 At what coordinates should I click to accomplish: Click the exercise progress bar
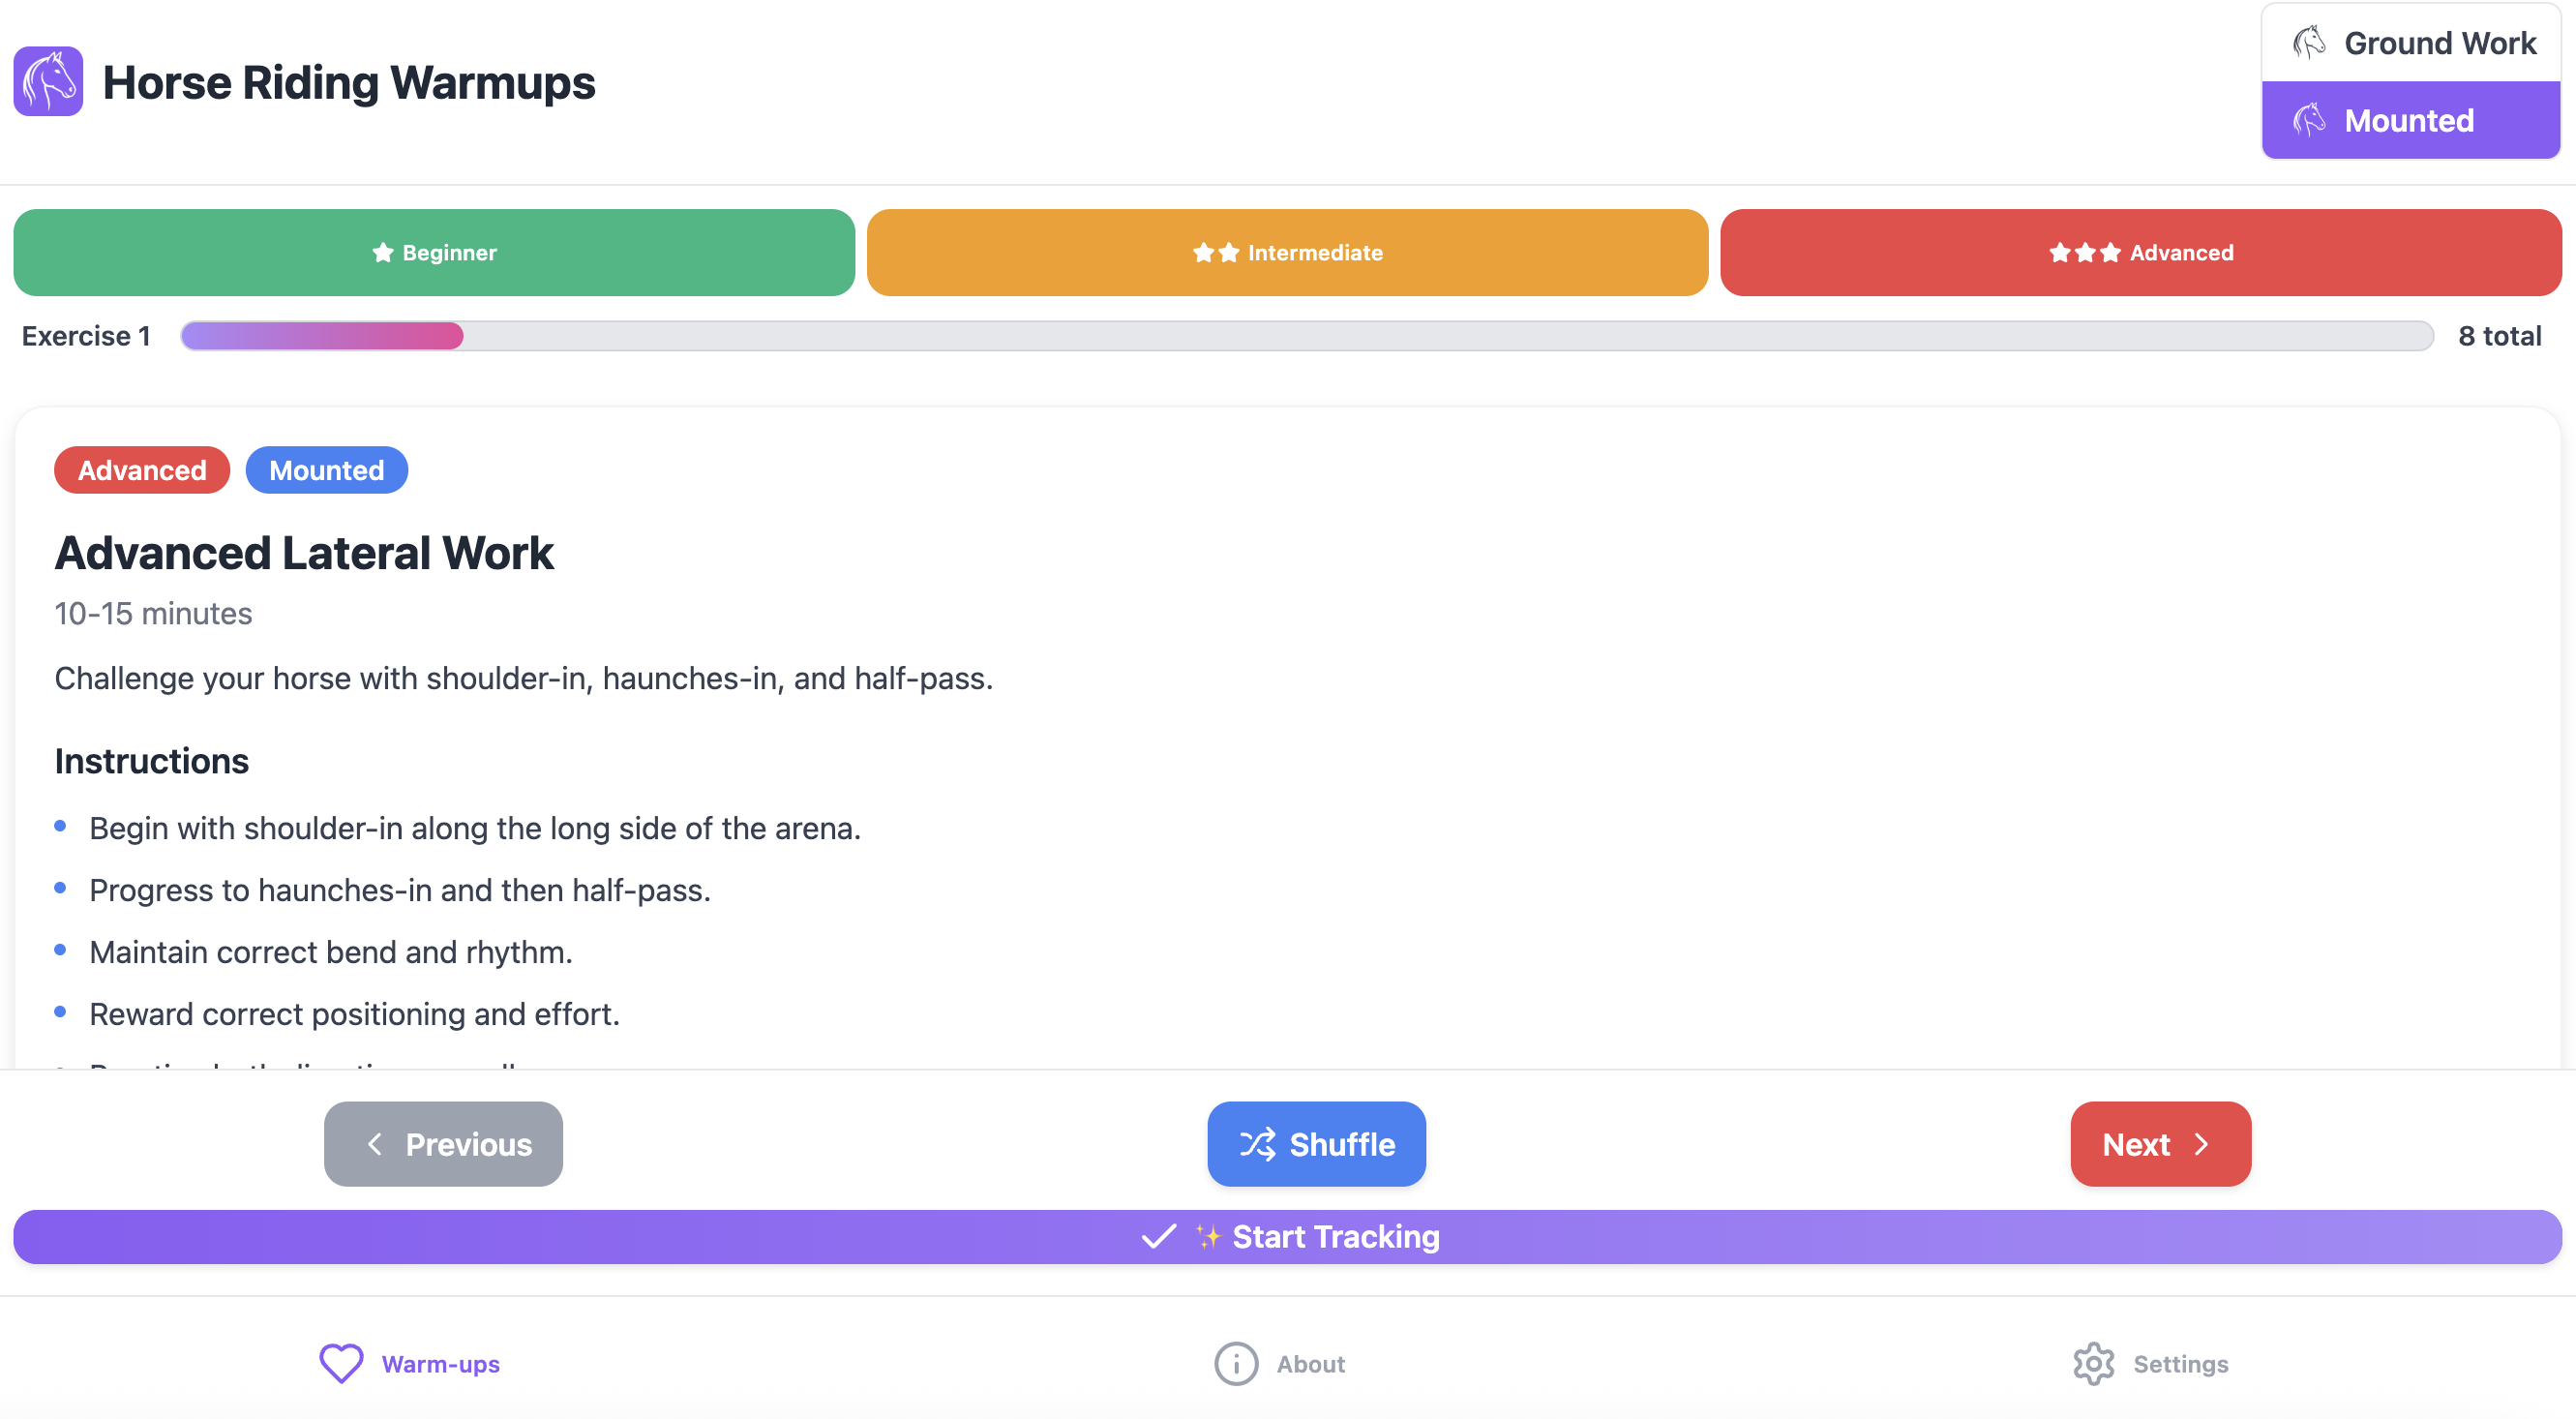click(x=1306, y=336)
